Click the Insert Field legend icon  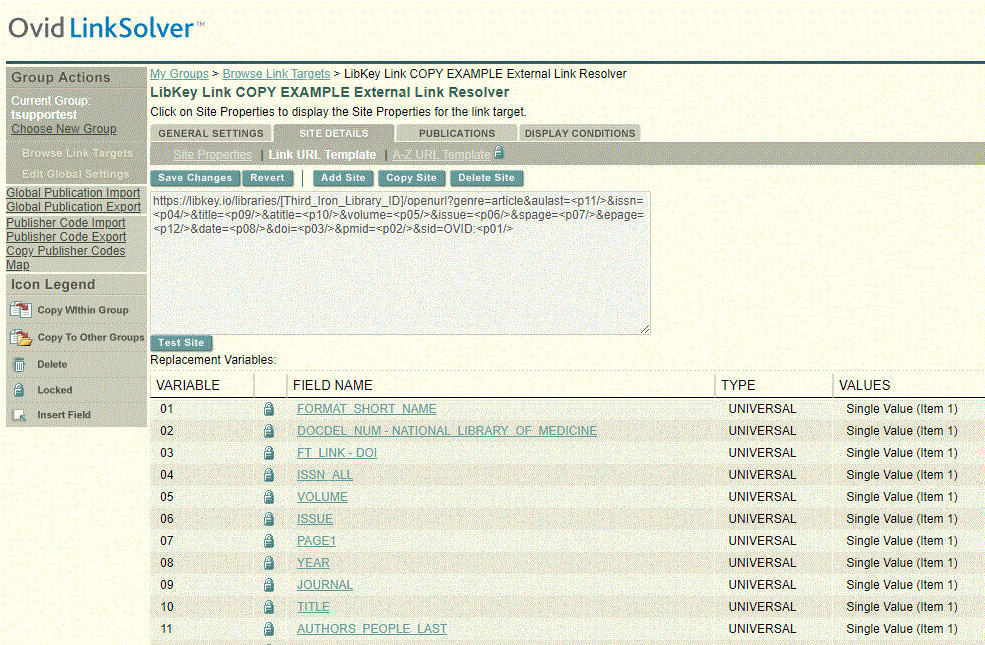point(19,415)
